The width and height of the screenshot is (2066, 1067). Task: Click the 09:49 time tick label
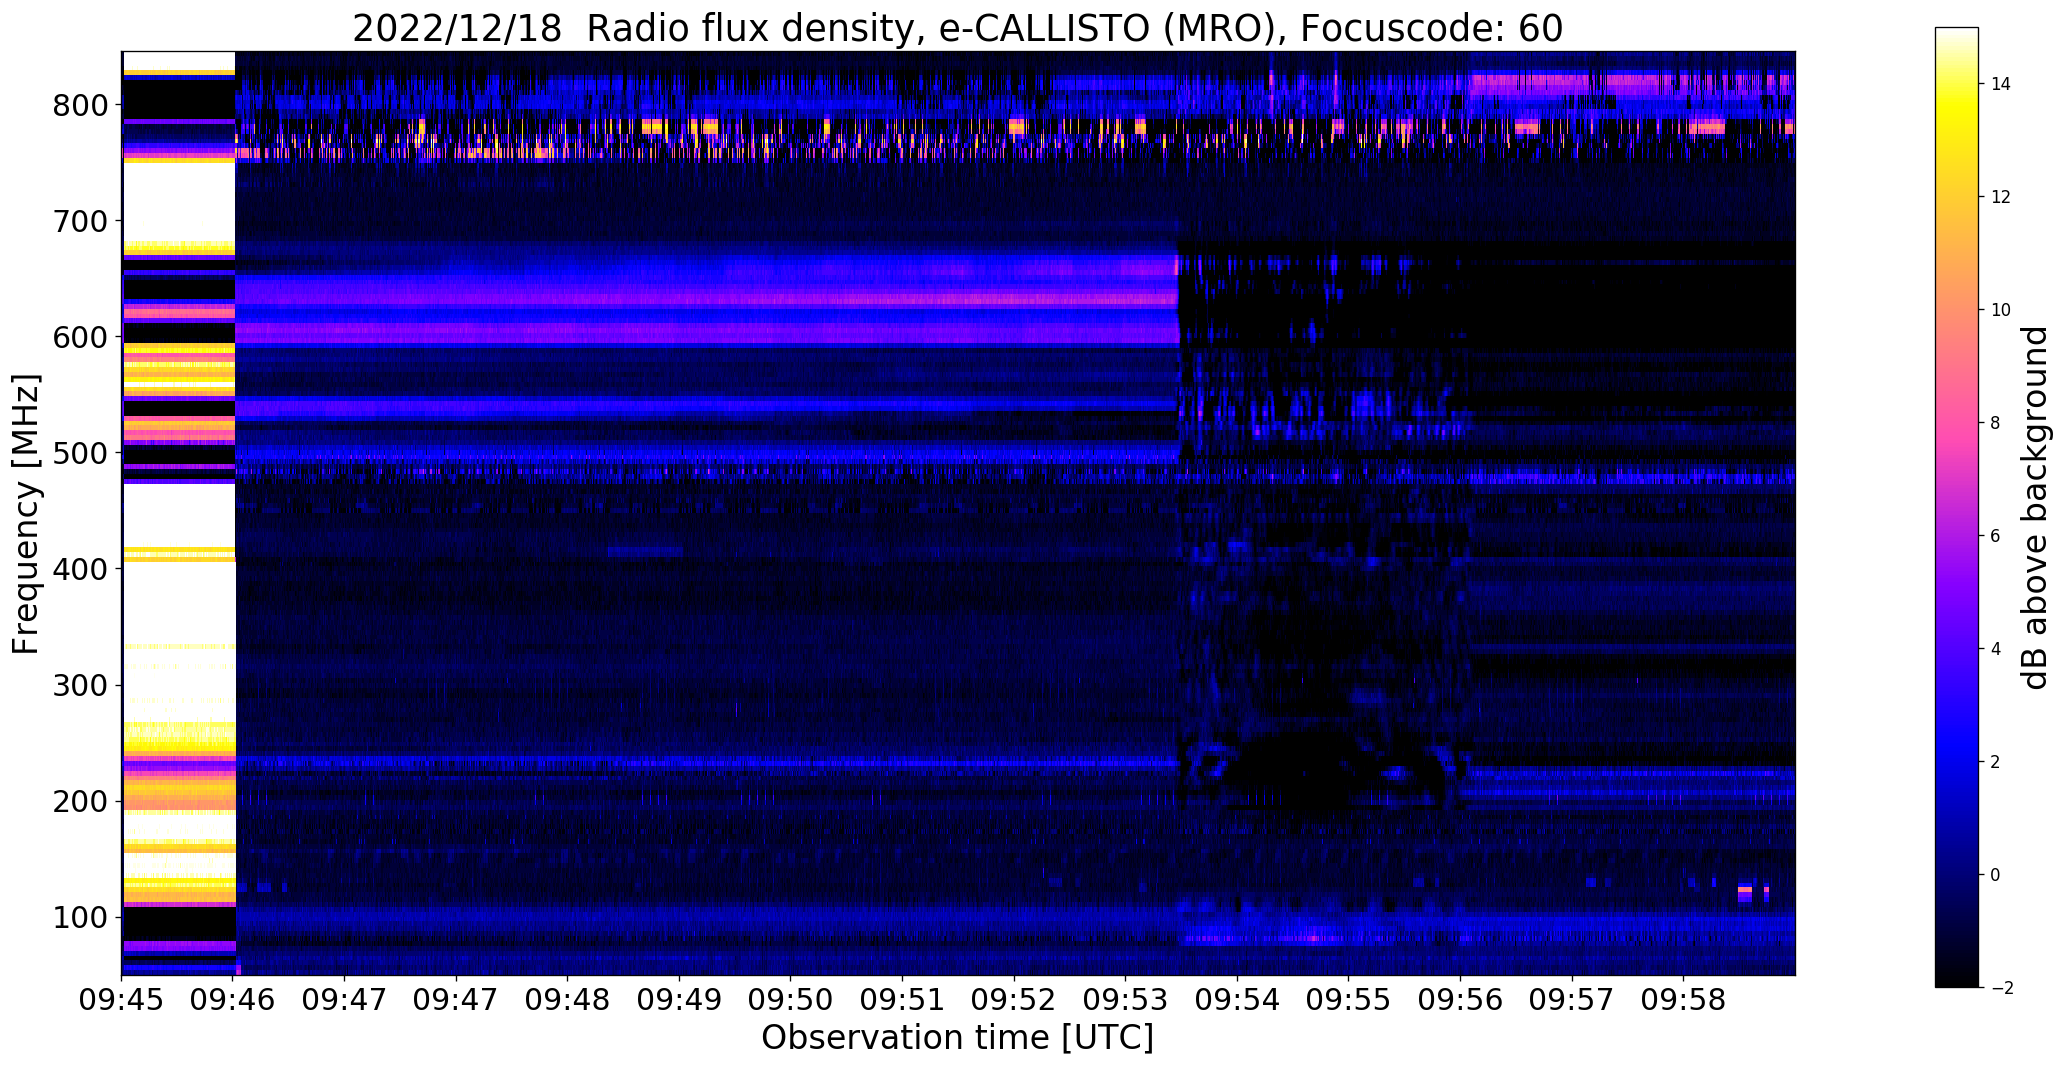[x=679, y=1001]
